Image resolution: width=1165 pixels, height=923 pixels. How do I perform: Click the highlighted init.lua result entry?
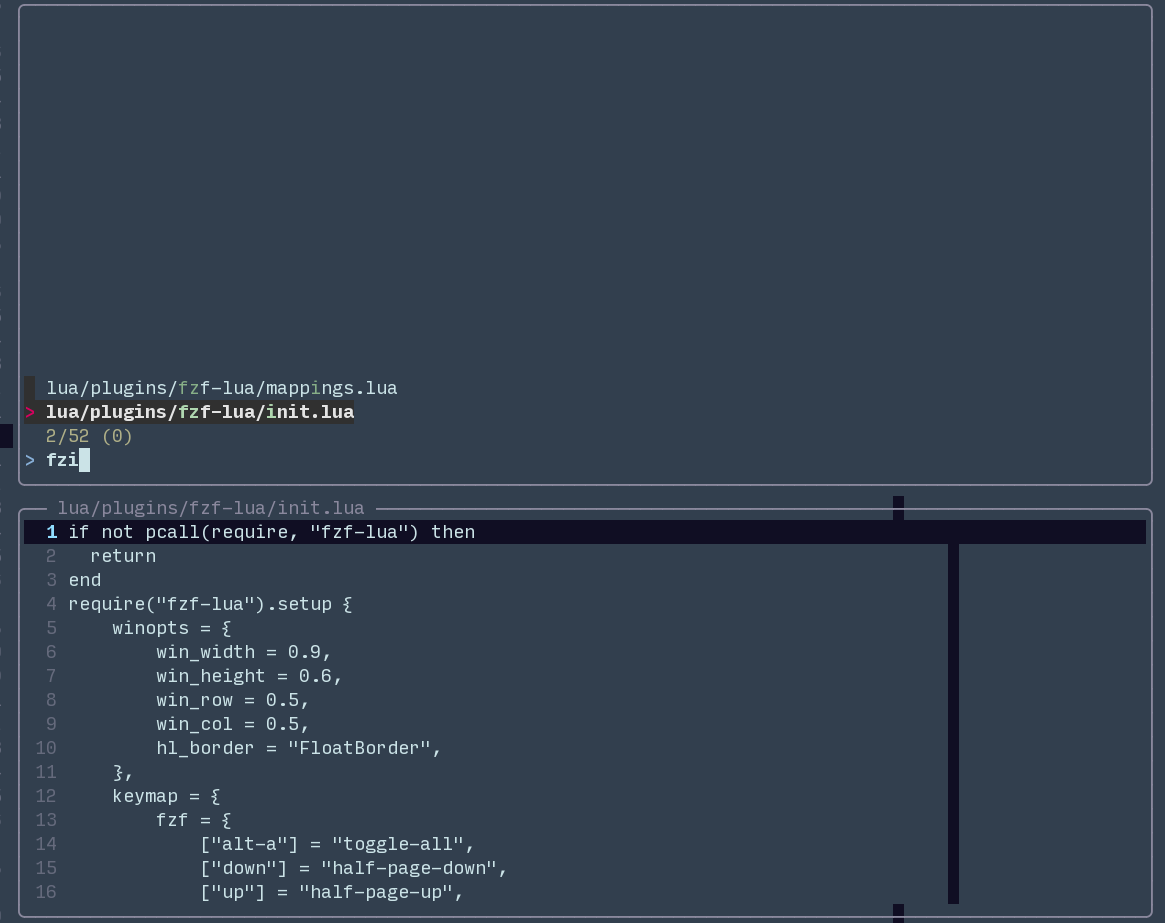click(x=200, y=412)
